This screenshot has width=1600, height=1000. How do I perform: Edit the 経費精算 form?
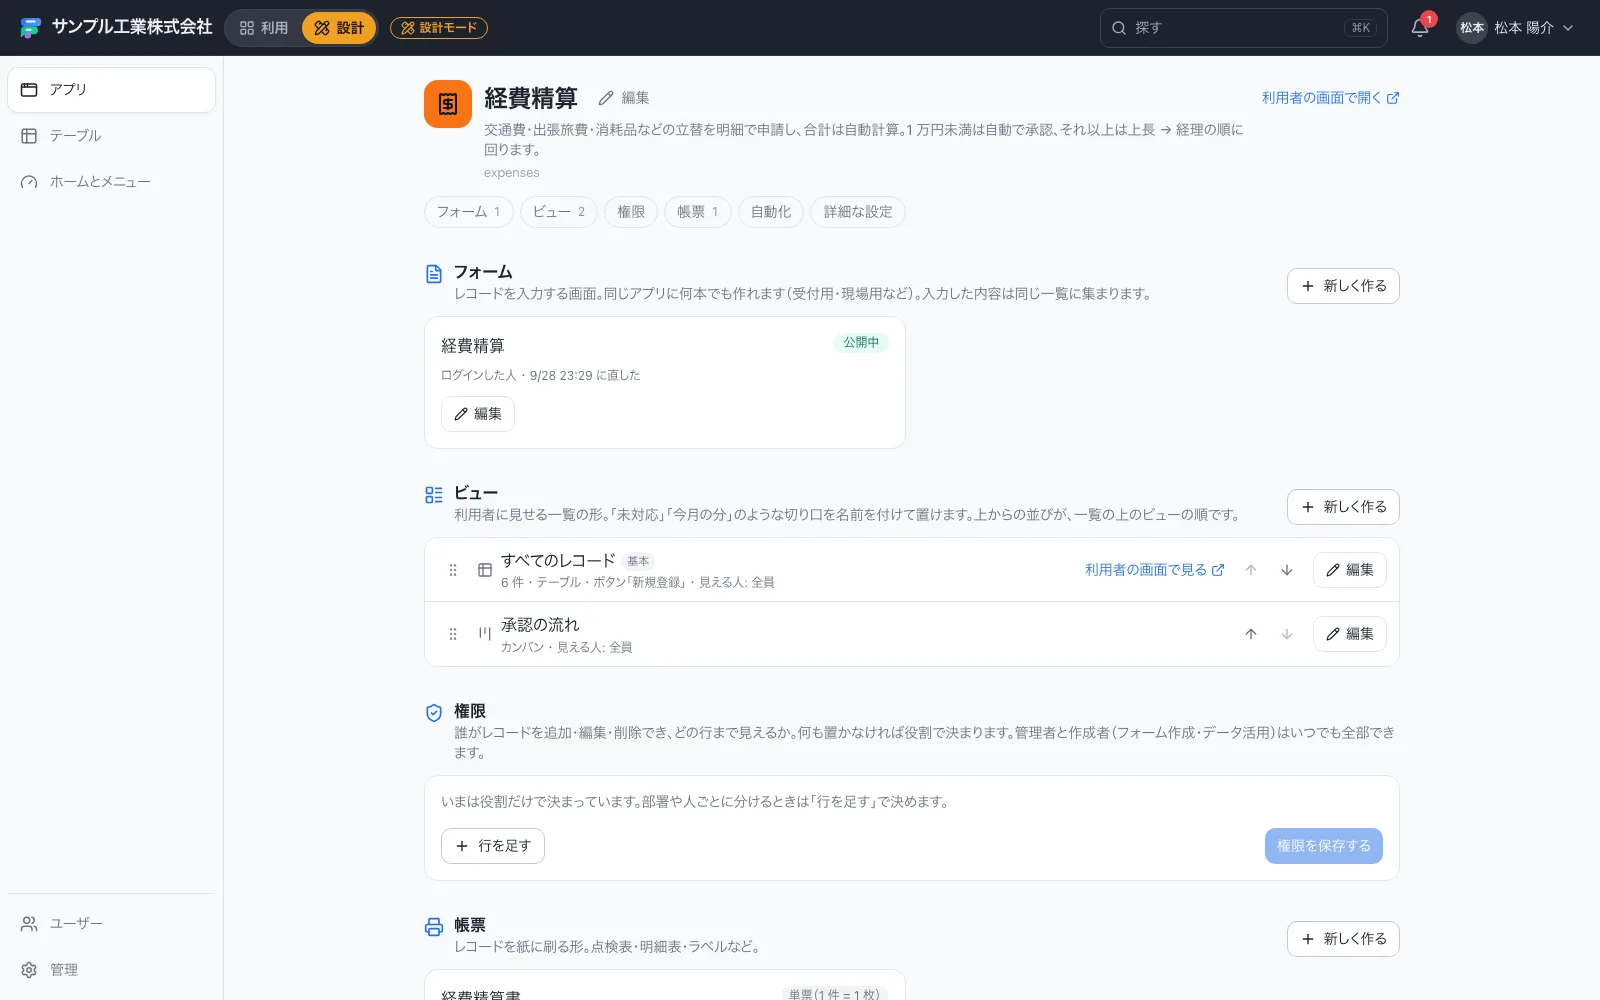[x=478, y=414]
